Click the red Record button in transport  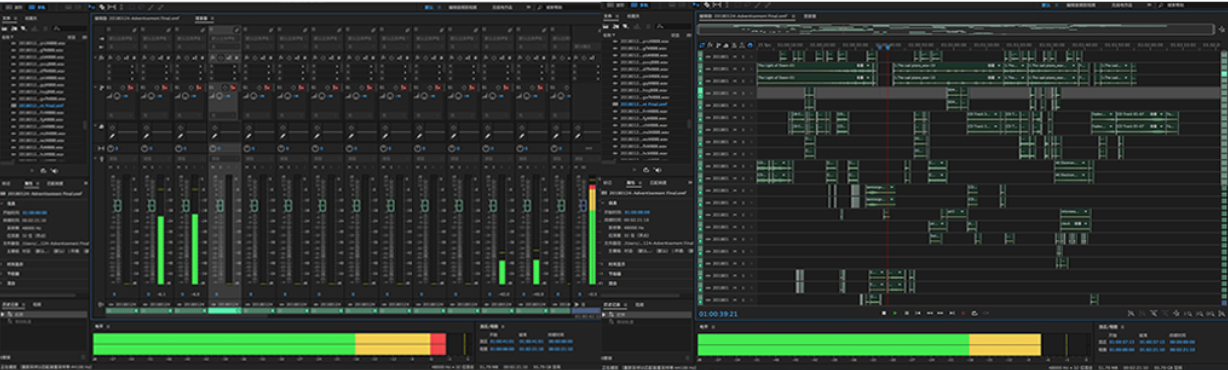point(963,313)
